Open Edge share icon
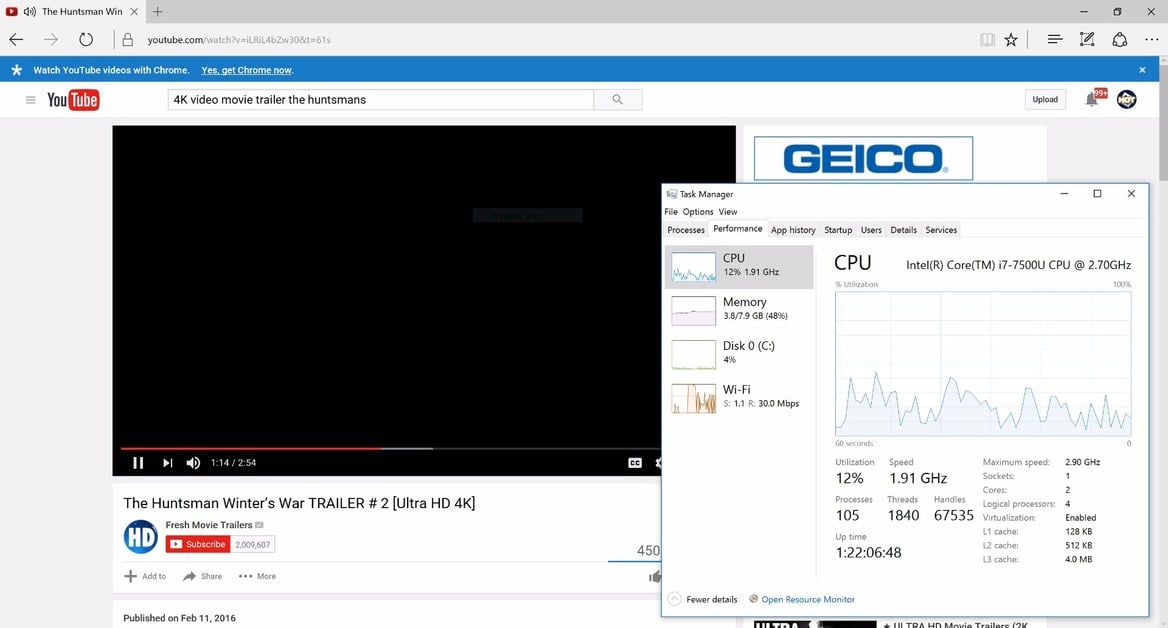 1120,39
